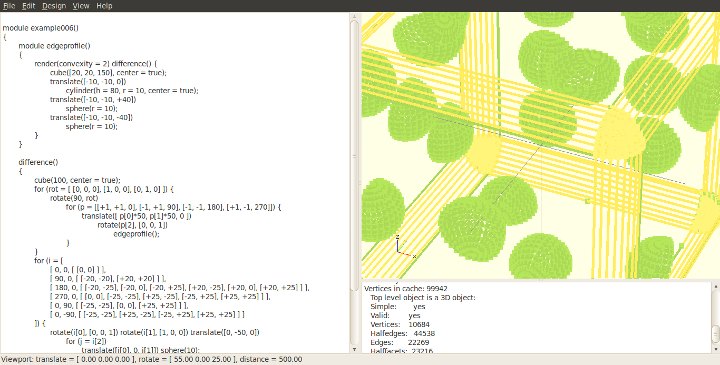Open the Edit menu

pos(28,6)
